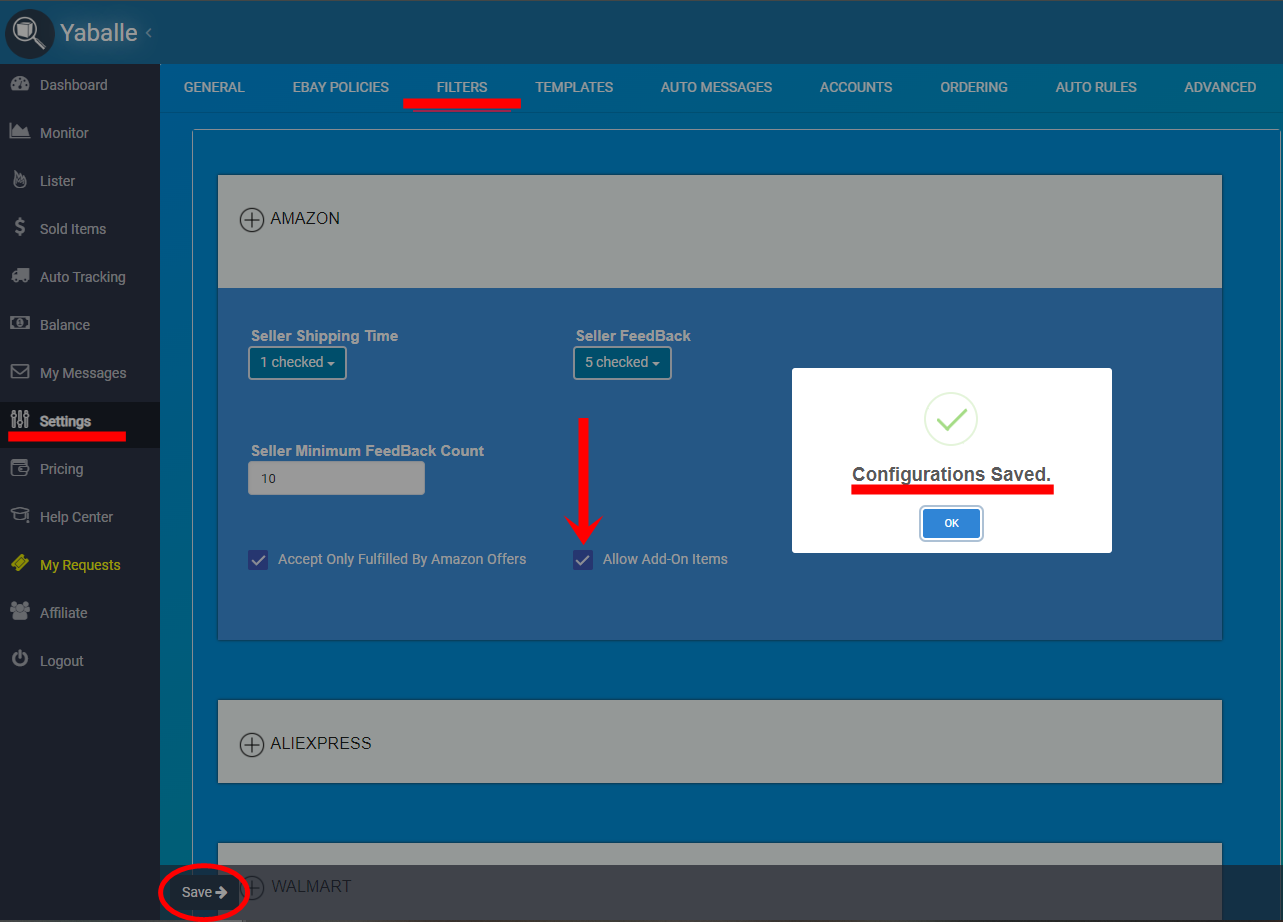Open the Seller Shipping Time dropdown
Image resolution: width=1283 pixels, height=922 pixels.
297,363
